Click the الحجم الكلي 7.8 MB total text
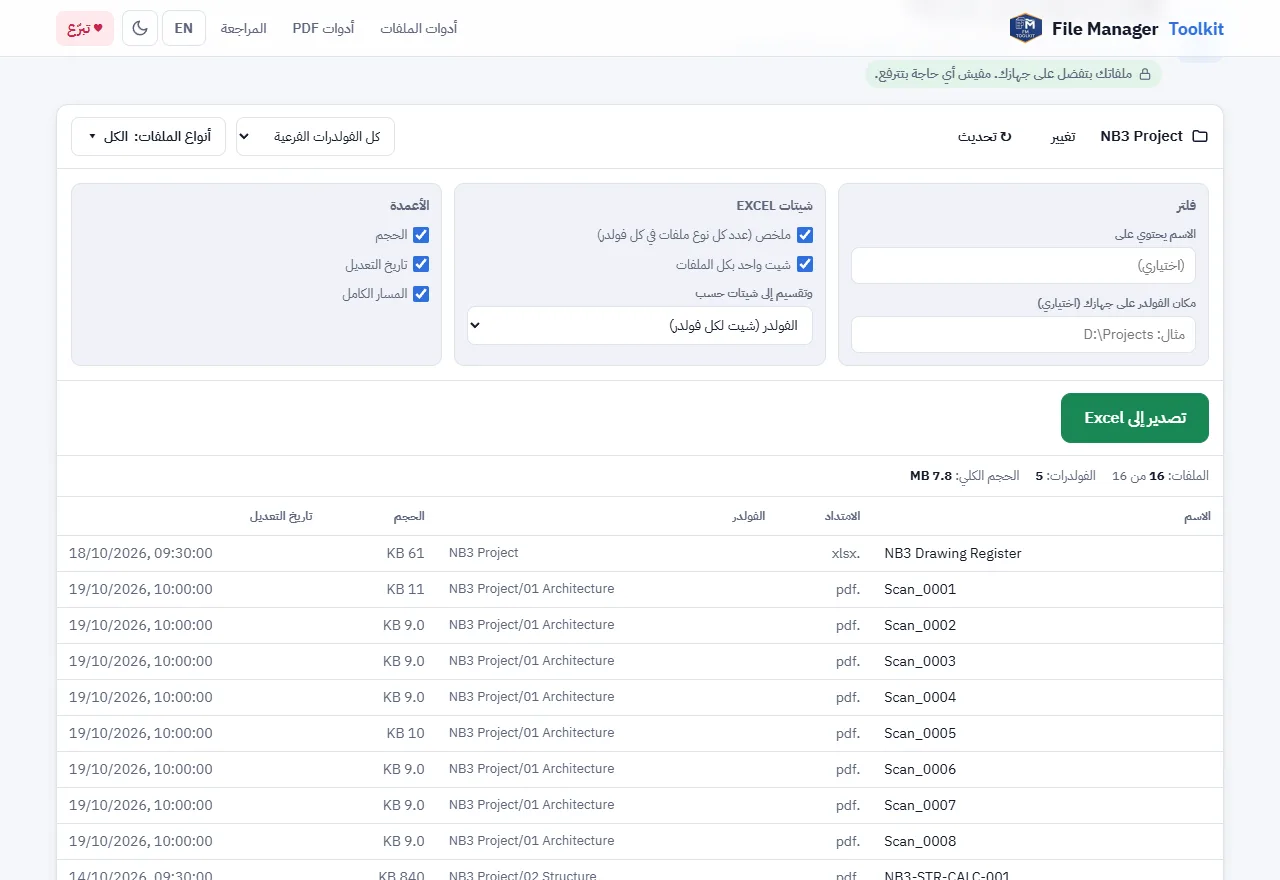The image size is (1280, 880). (x=964, y=476)
